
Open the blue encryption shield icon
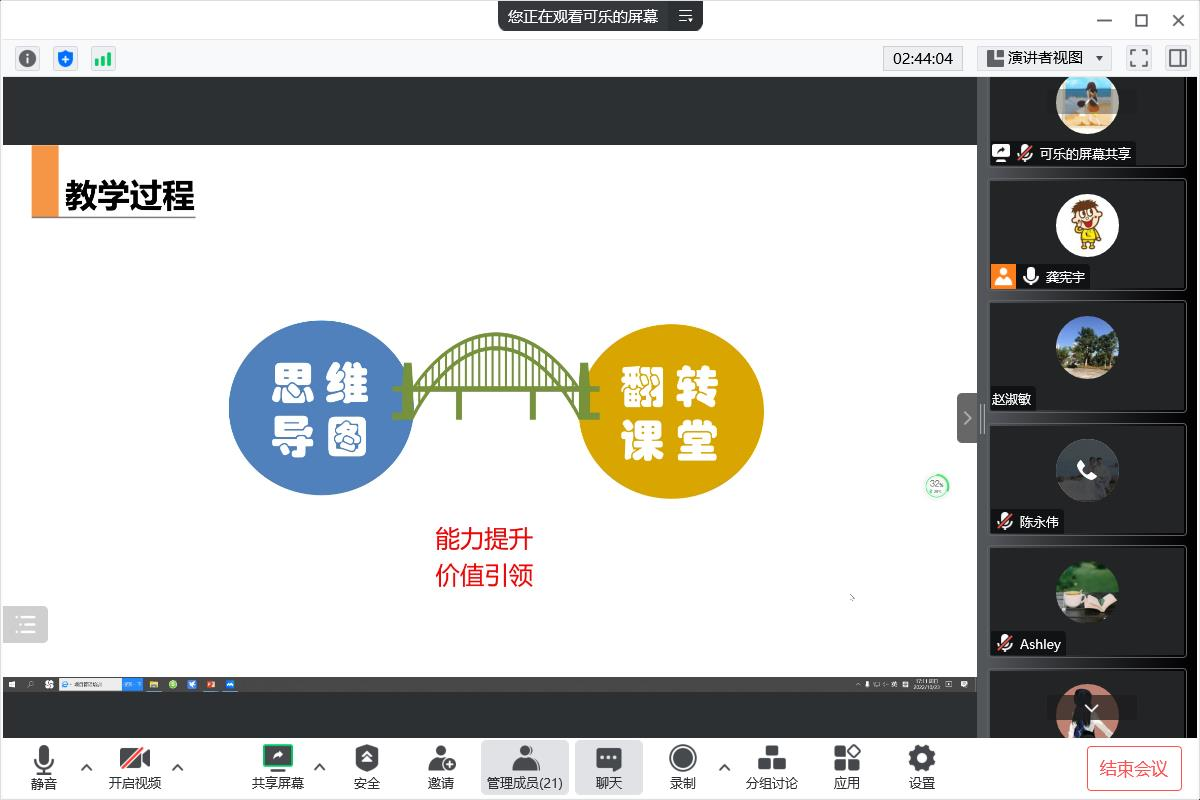point(65,58)
